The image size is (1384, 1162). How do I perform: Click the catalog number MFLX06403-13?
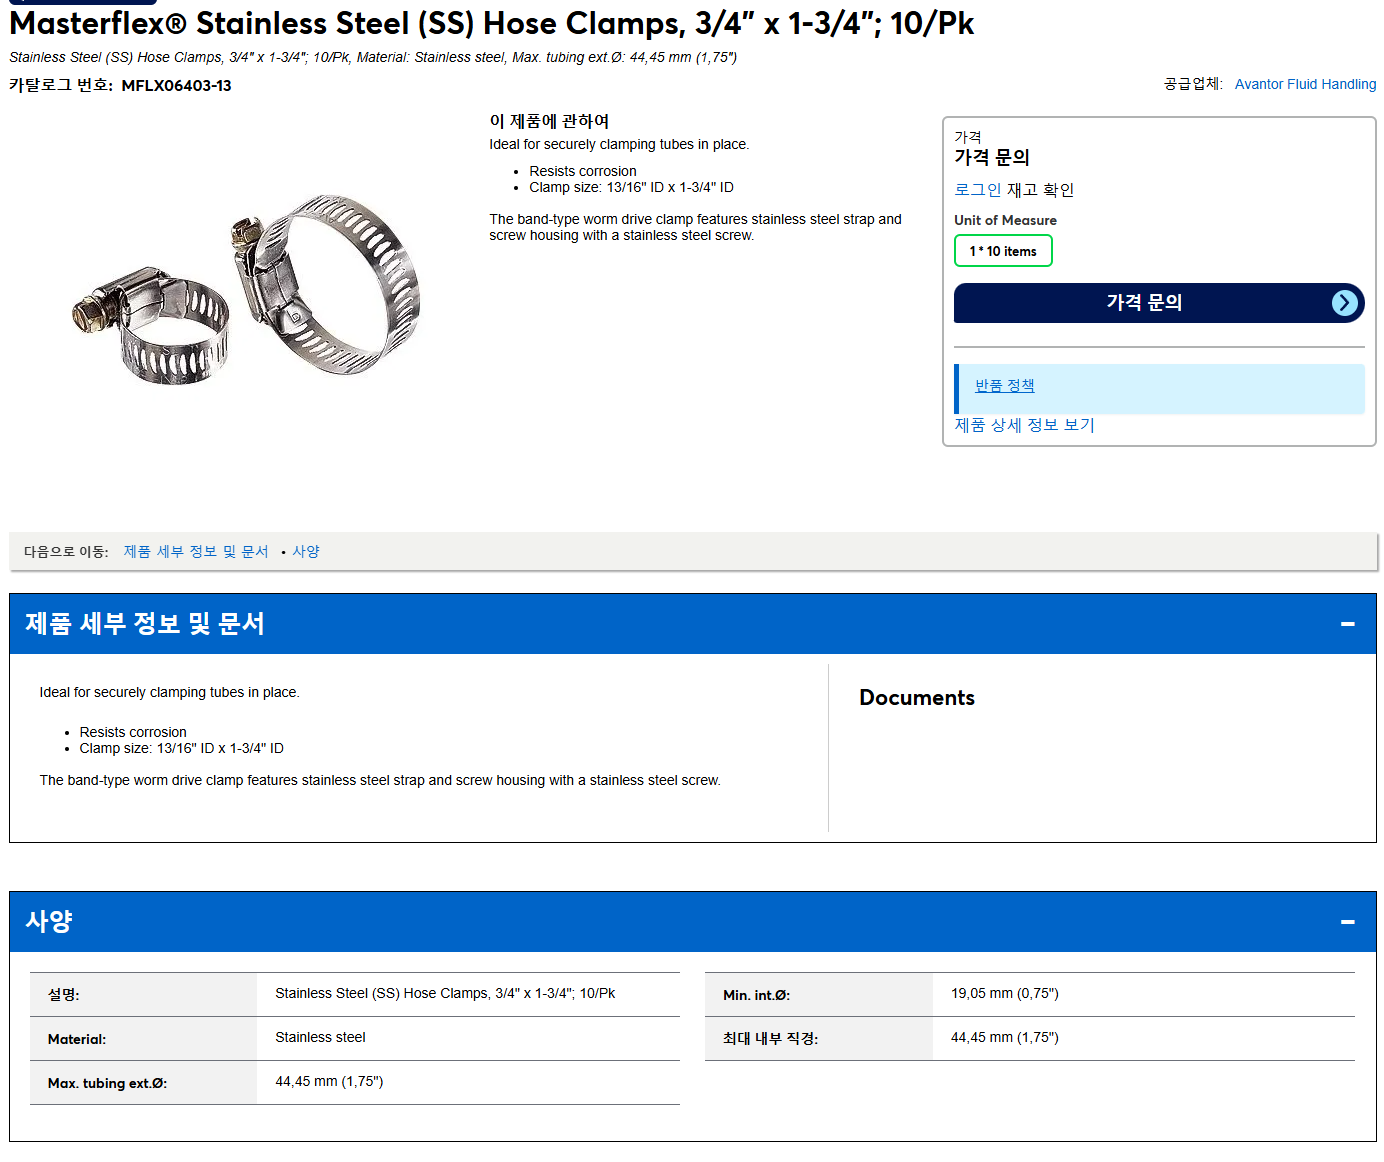coord(176,86)
